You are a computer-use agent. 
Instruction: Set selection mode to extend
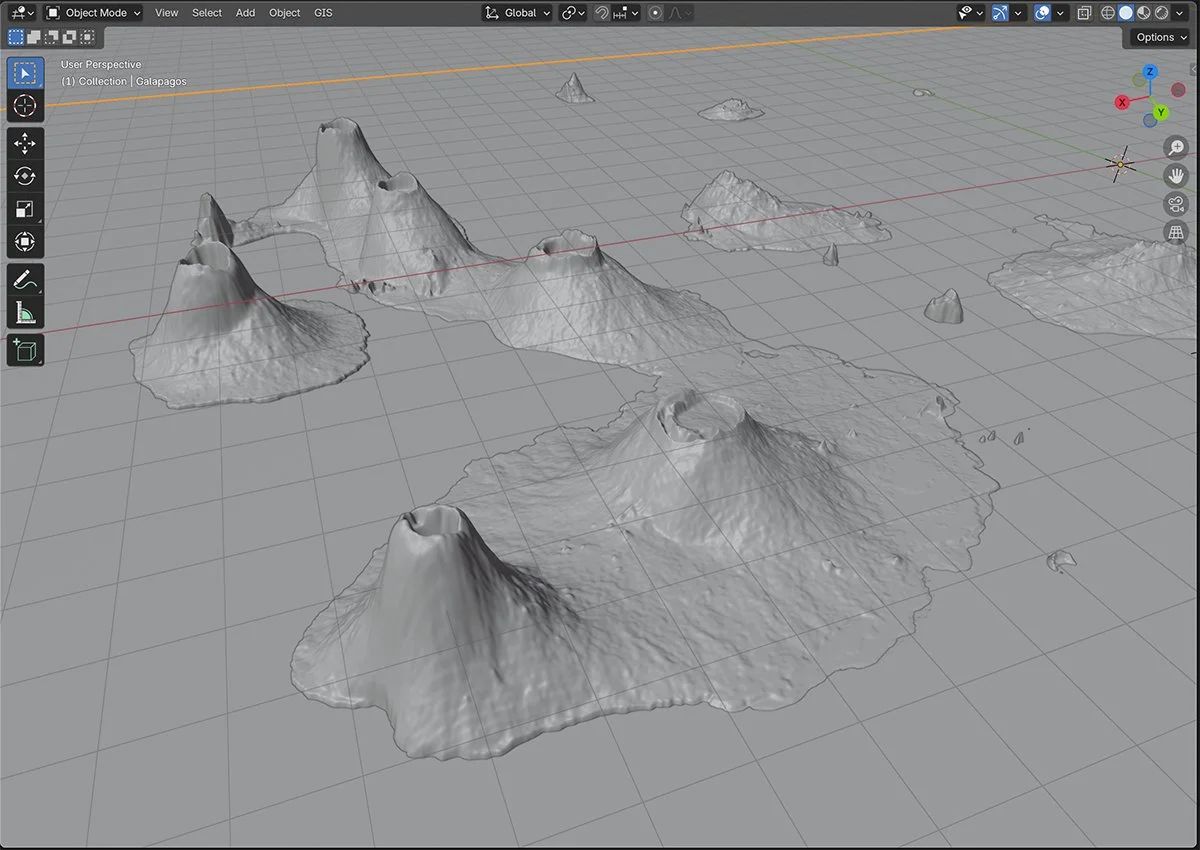34,37
